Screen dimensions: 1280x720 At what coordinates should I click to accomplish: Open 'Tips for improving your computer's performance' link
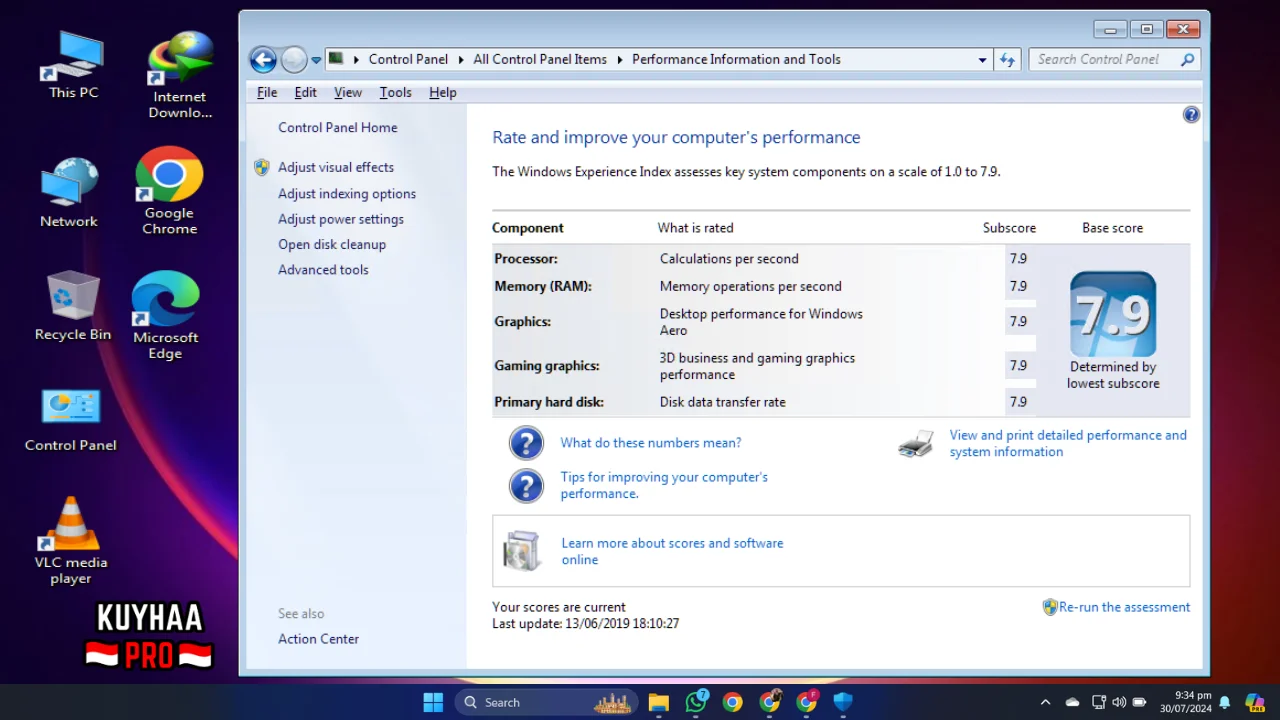pos(664,486)
